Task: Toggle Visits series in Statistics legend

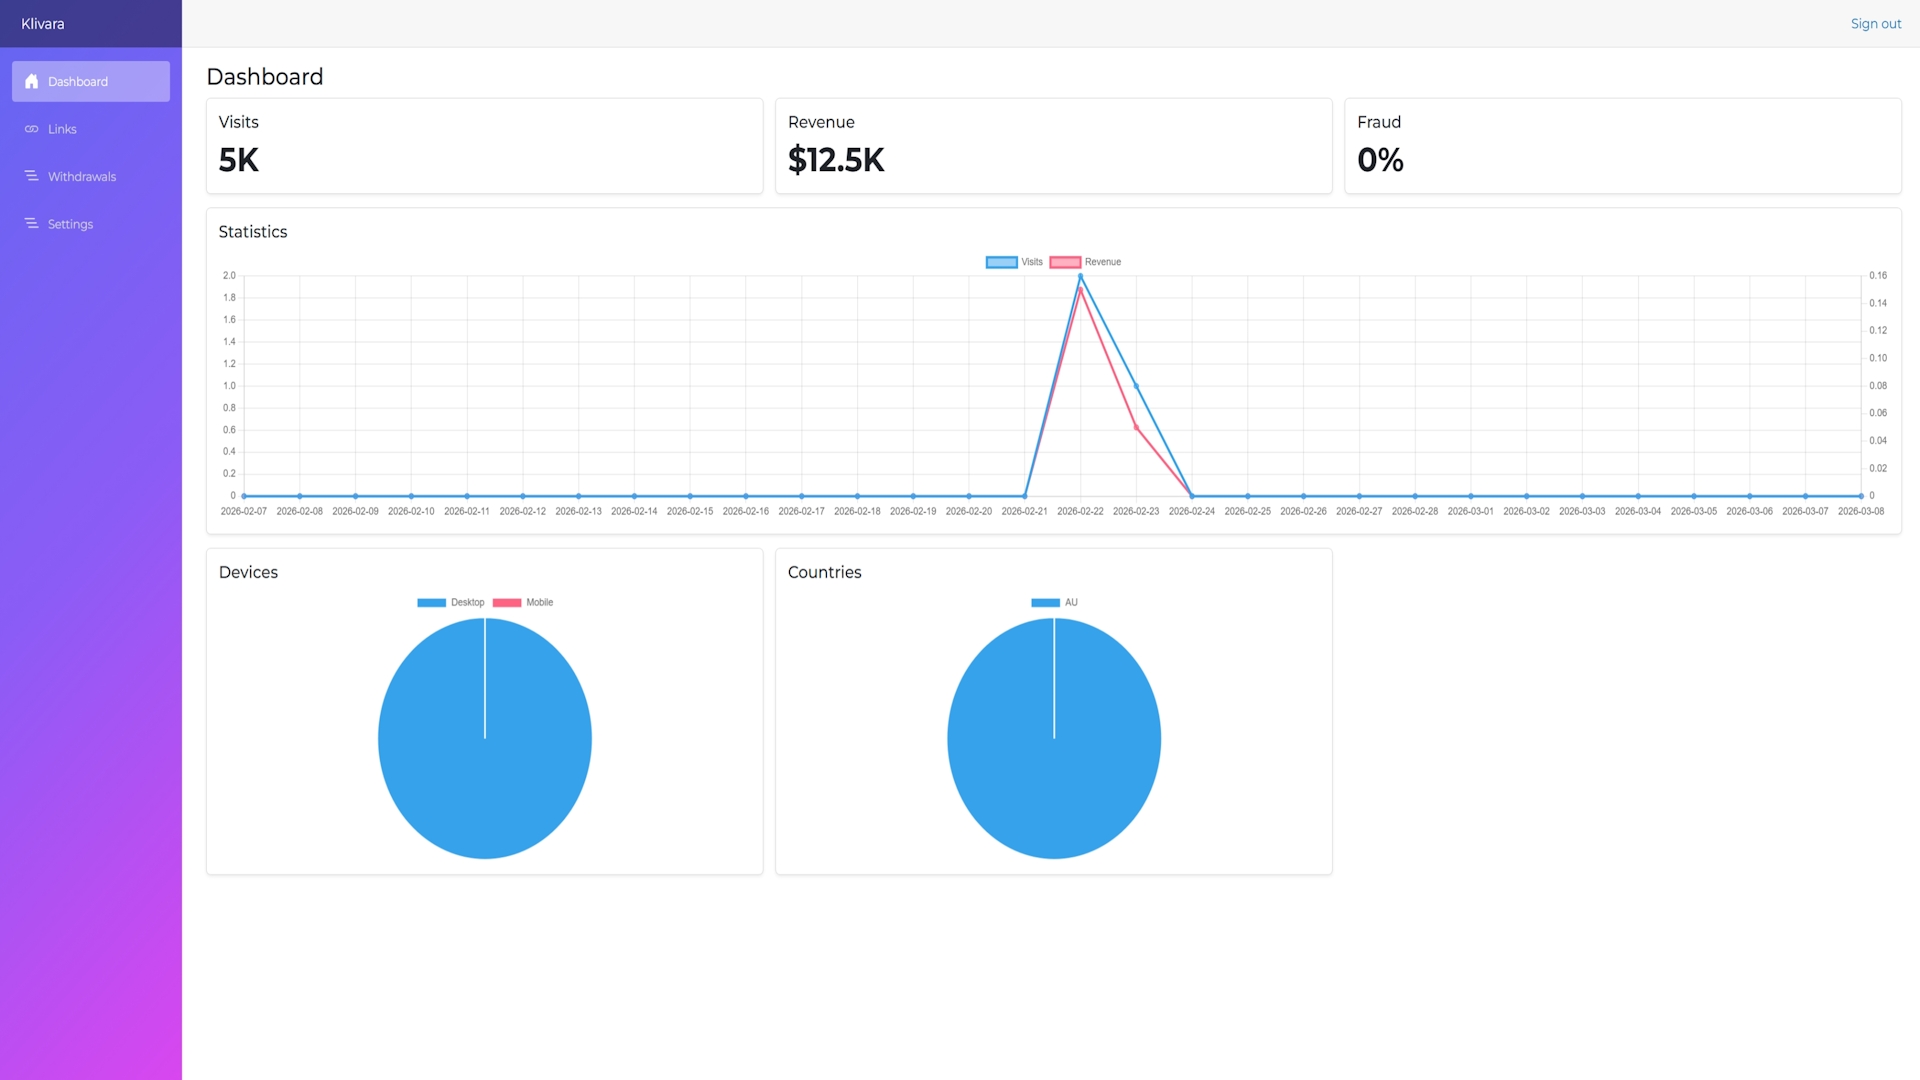Action: [1031, 262]
